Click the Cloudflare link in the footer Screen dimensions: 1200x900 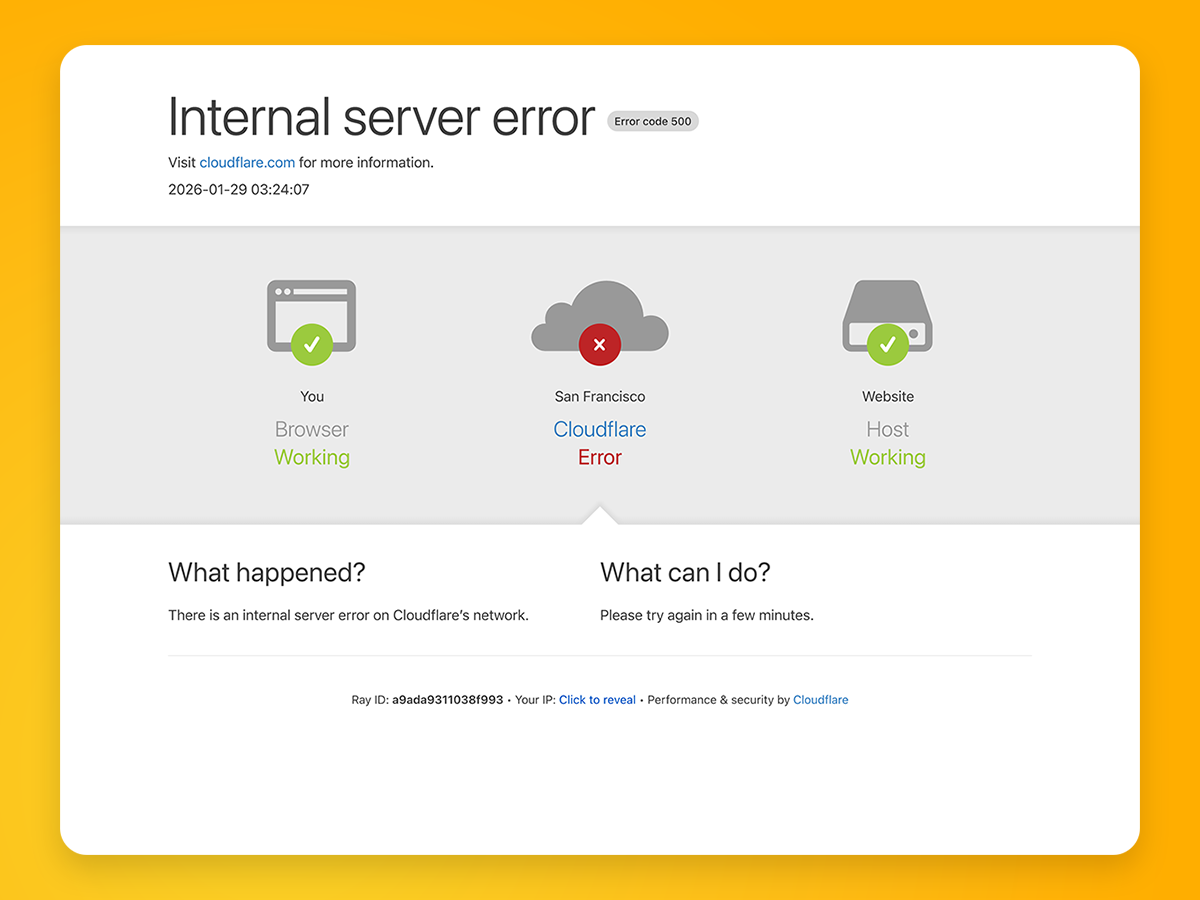[820, 699]
